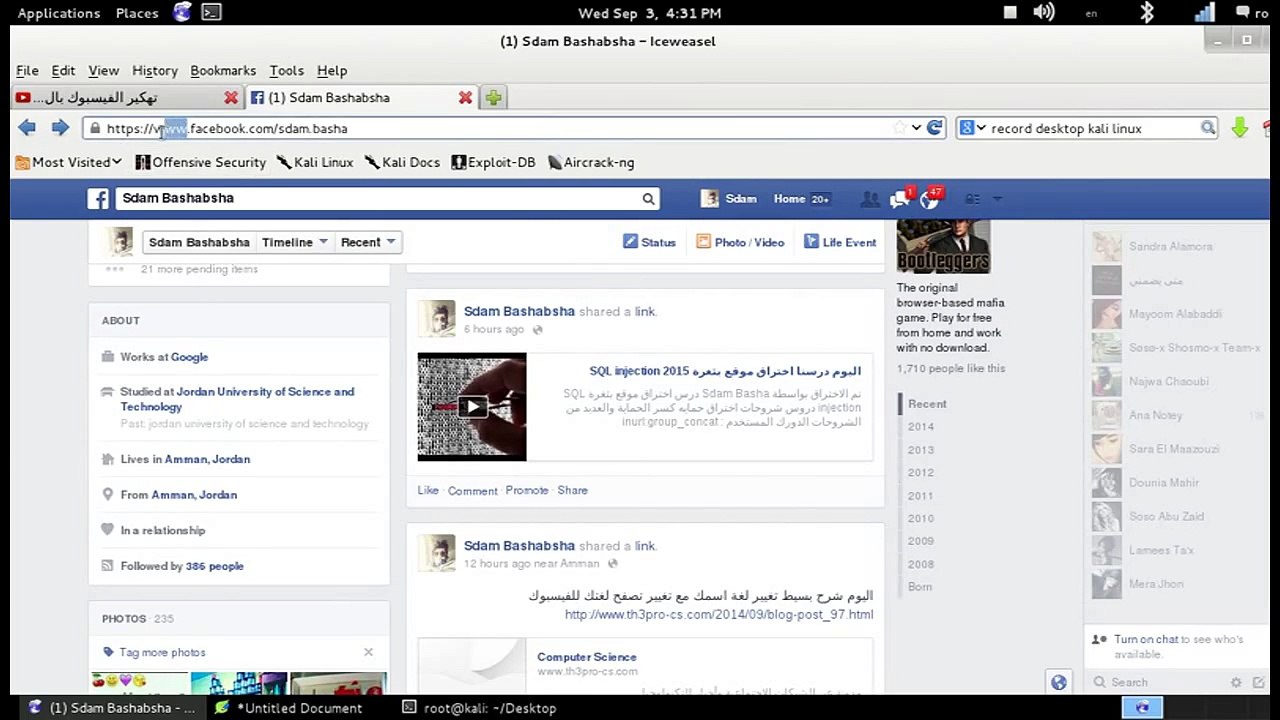Screen dimensions: 1280x720
Task: Click the Life Event composer button
Action: click(x=840, y=242)
